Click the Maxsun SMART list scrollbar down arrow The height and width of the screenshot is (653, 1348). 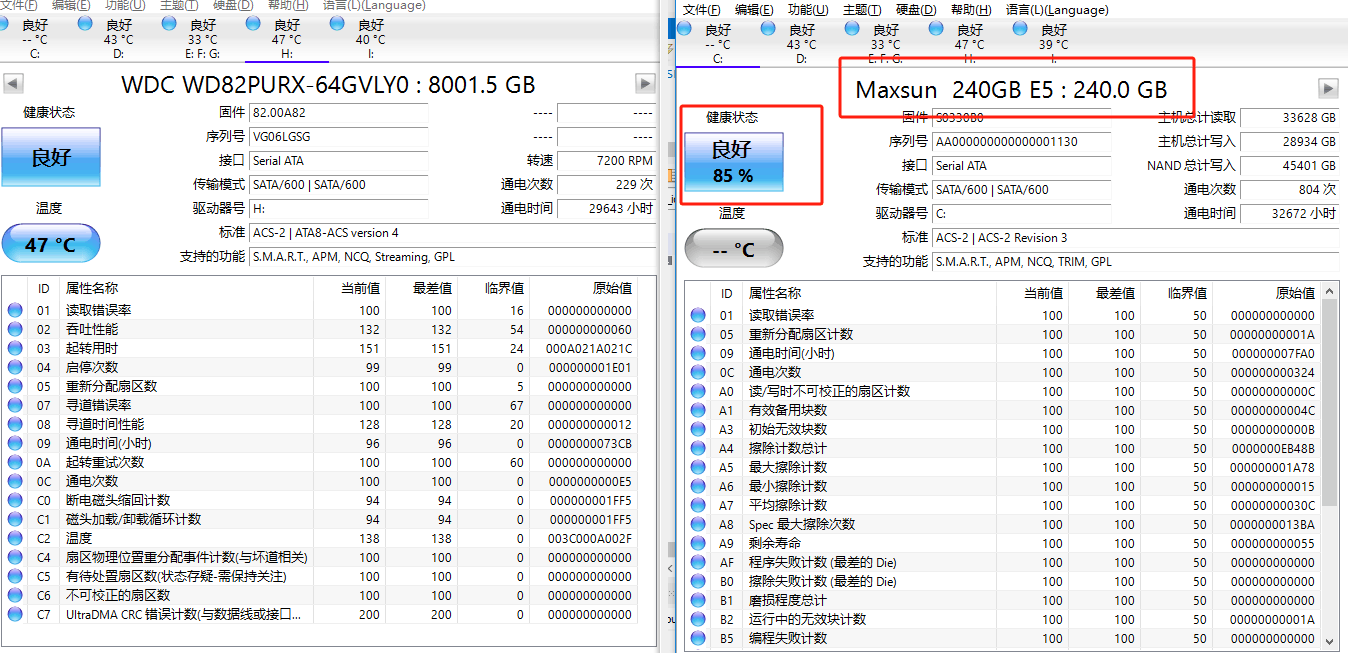pyautogui.click(x=1330, y=640)
